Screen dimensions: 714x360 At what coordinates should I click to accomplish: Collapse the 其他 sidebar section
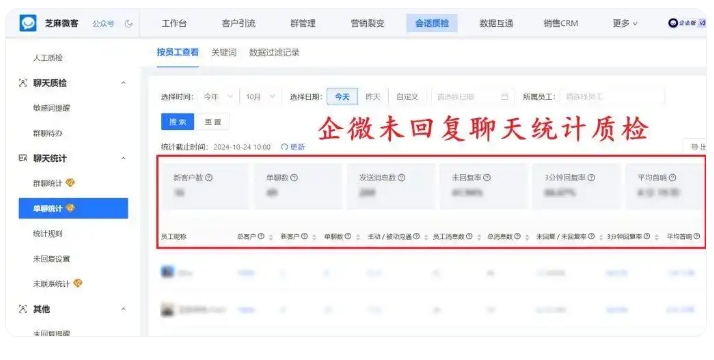(x=123, y=309)
